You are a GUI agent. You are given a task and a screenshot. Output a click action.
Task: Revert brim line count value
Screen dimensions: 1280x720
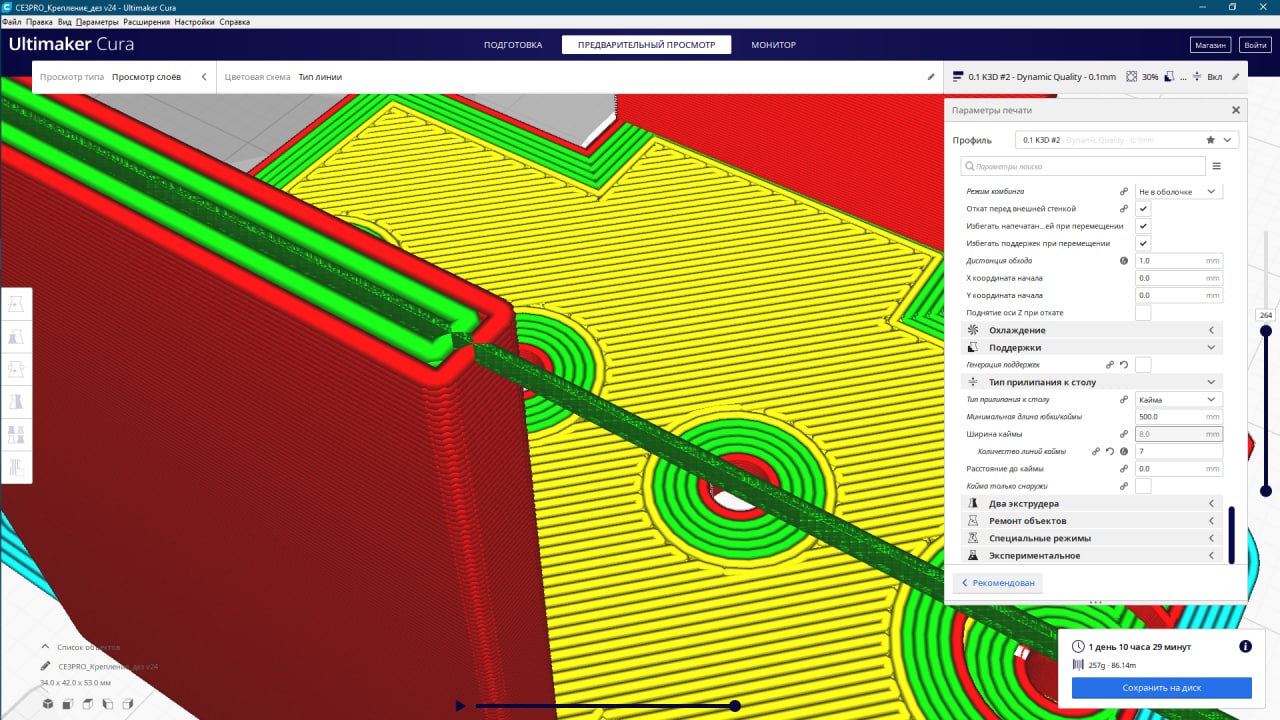pos(1110,452)
